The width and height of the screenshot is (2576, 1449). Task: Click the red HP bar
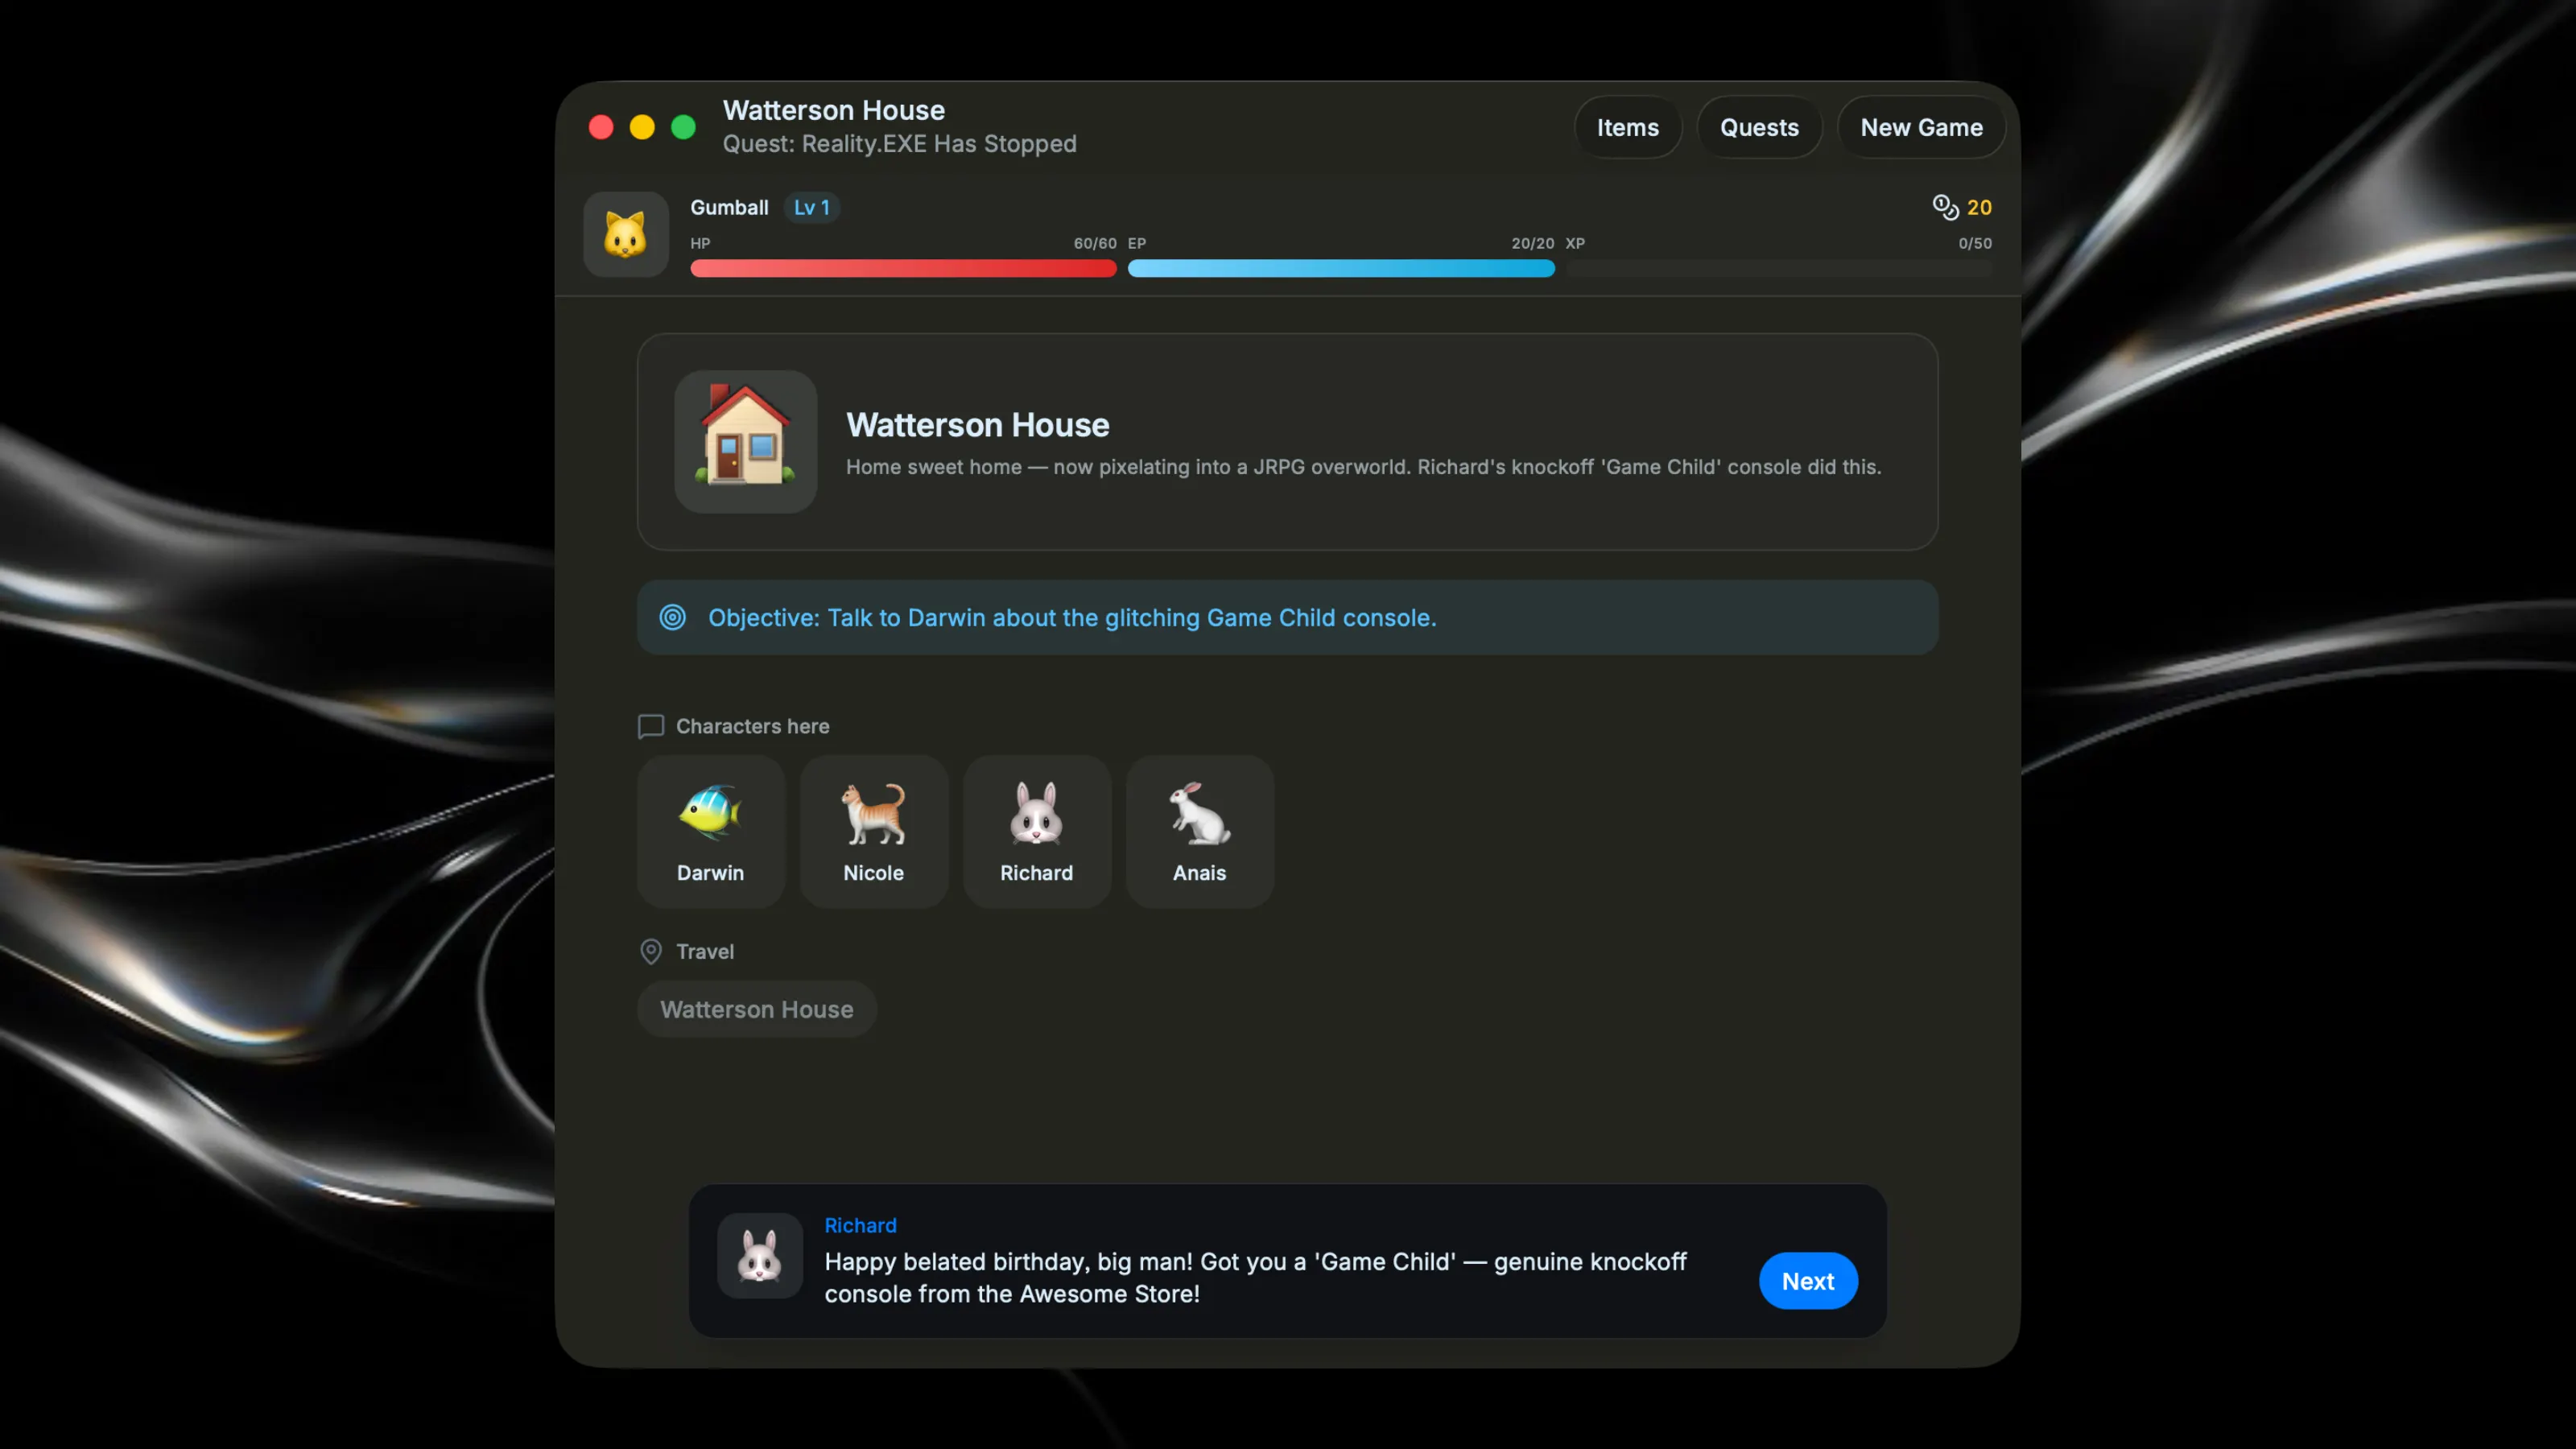903,268
